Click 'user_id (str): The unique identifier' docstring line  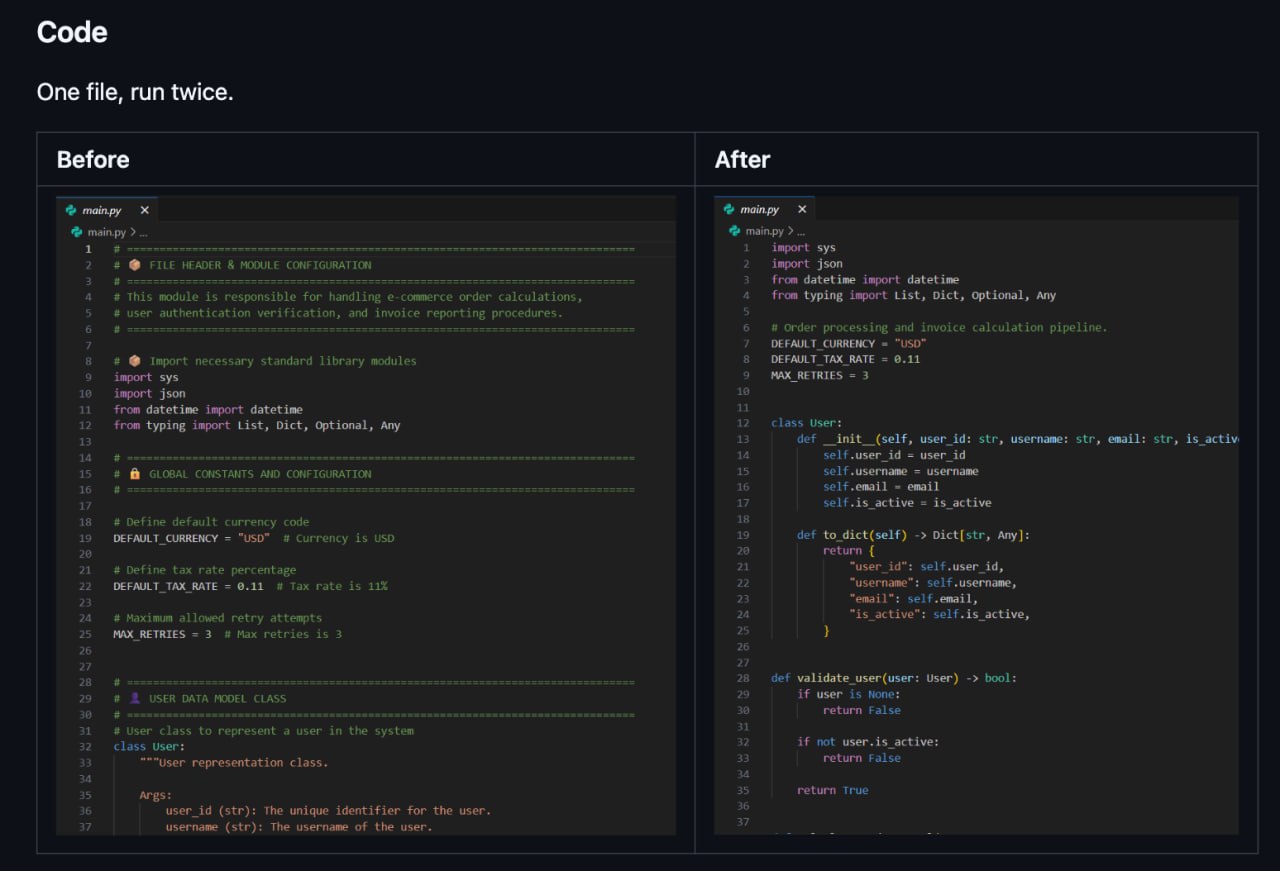click(x=328, y=810)
